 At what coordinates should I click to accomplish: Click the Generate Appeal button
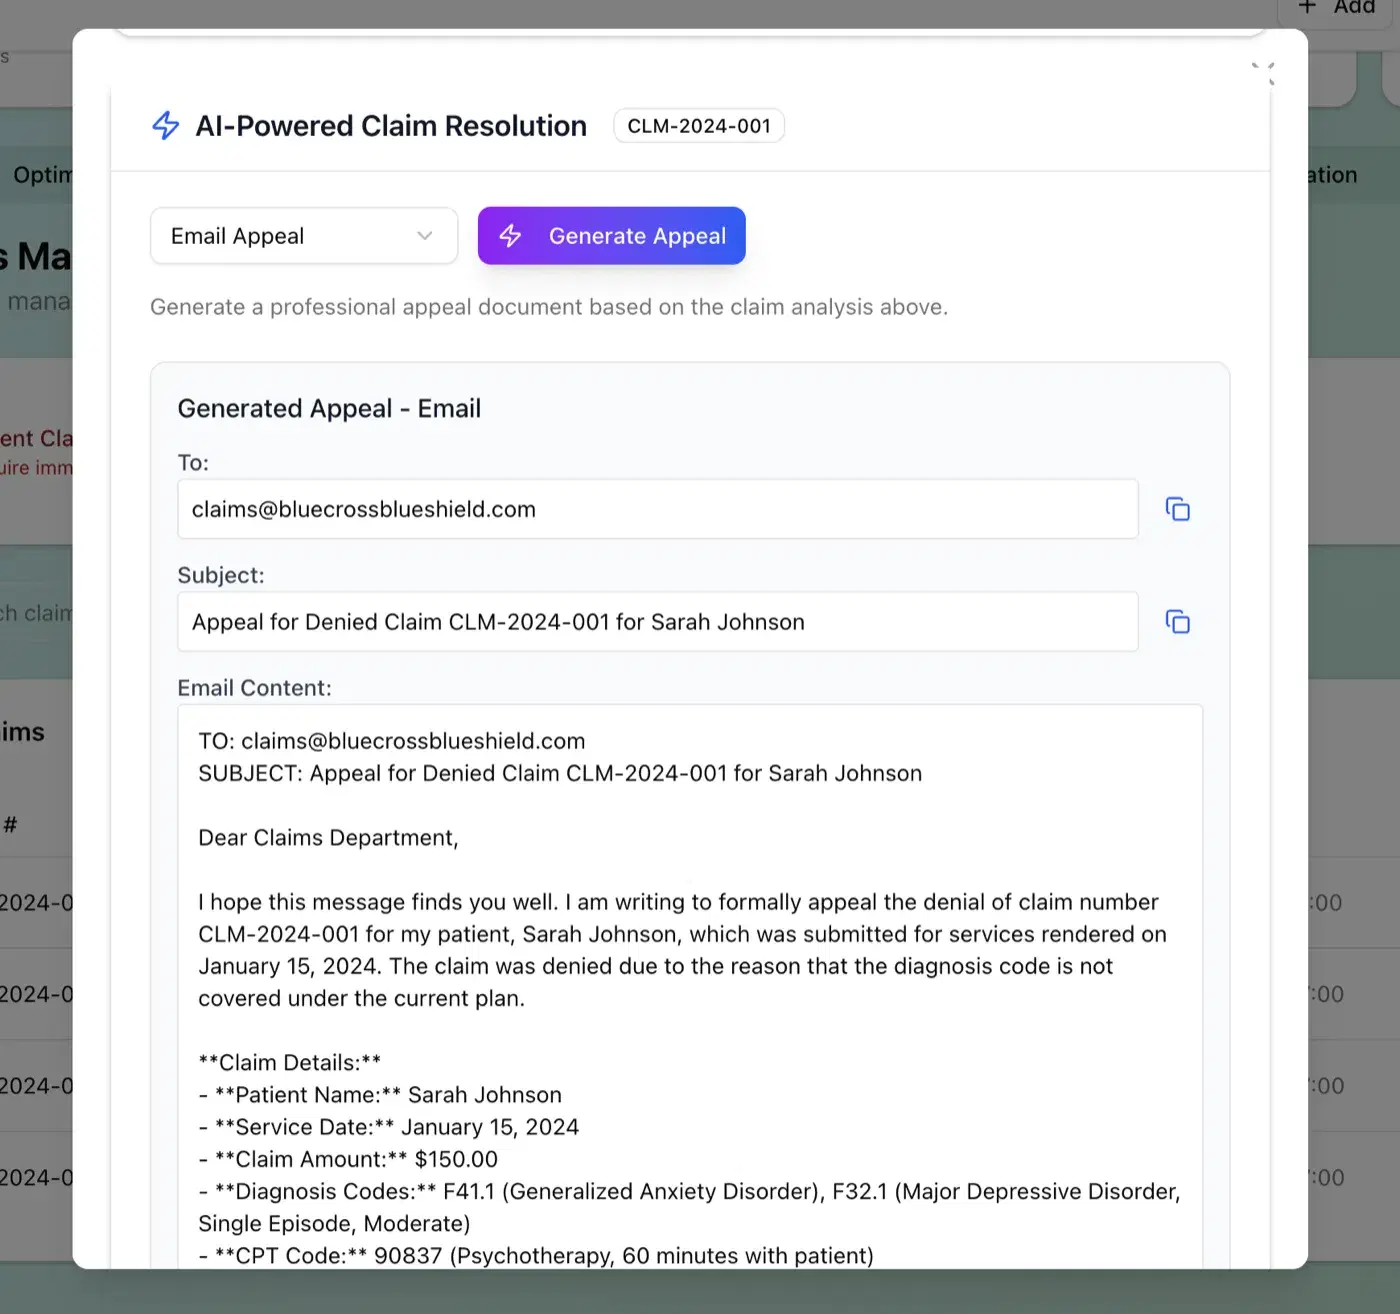pyautogui.click(x=612, y=236)
